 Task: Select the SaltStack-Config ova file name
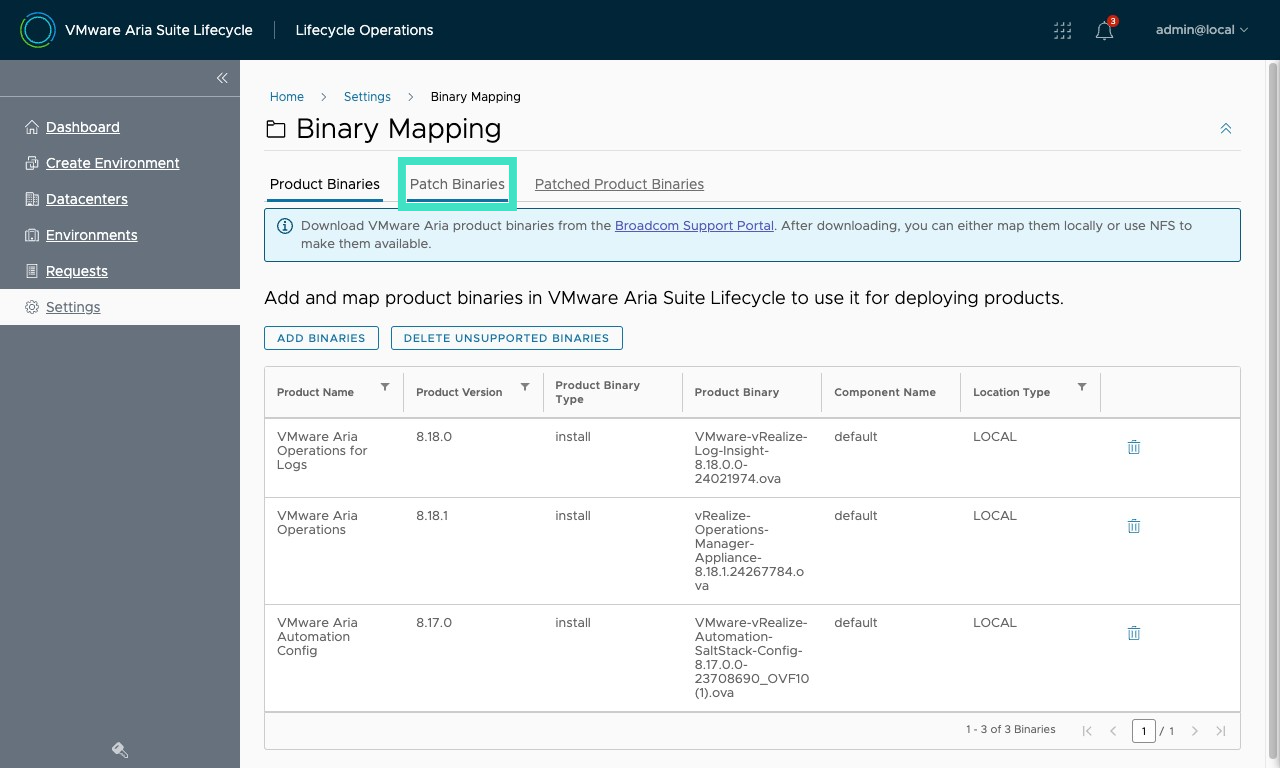[x=752, y=658]
